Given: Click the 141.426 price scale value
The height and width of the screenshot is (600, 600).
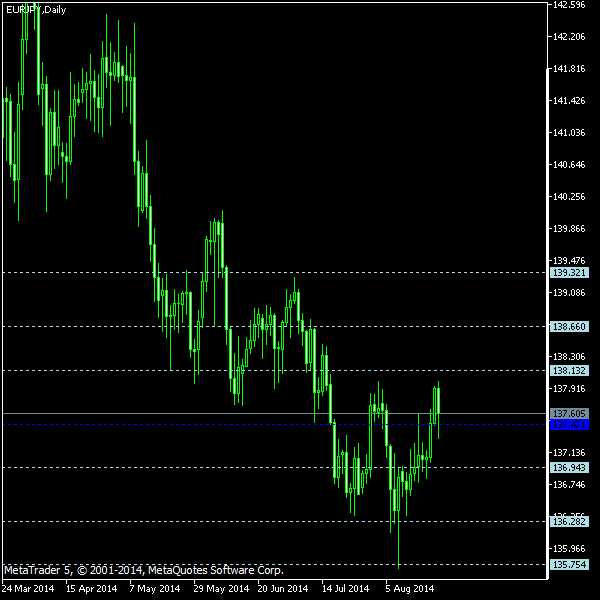Looking at the screenshot, I should click(569, 101).
